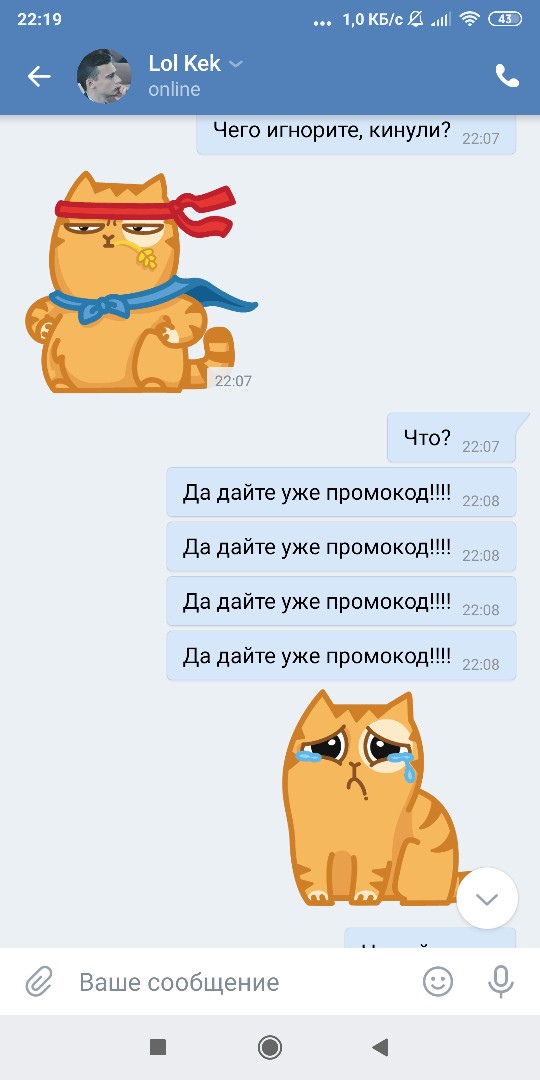Select the 'Что?' message bubble

[452, 438]
